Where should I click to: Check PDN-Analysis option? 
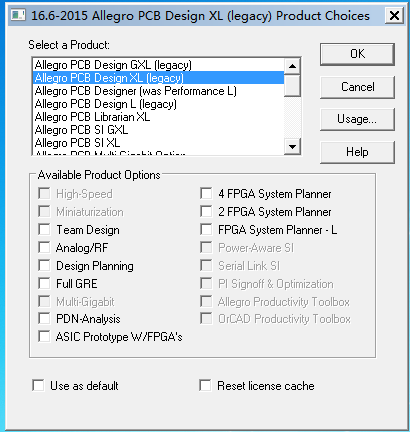pos(44,318)
